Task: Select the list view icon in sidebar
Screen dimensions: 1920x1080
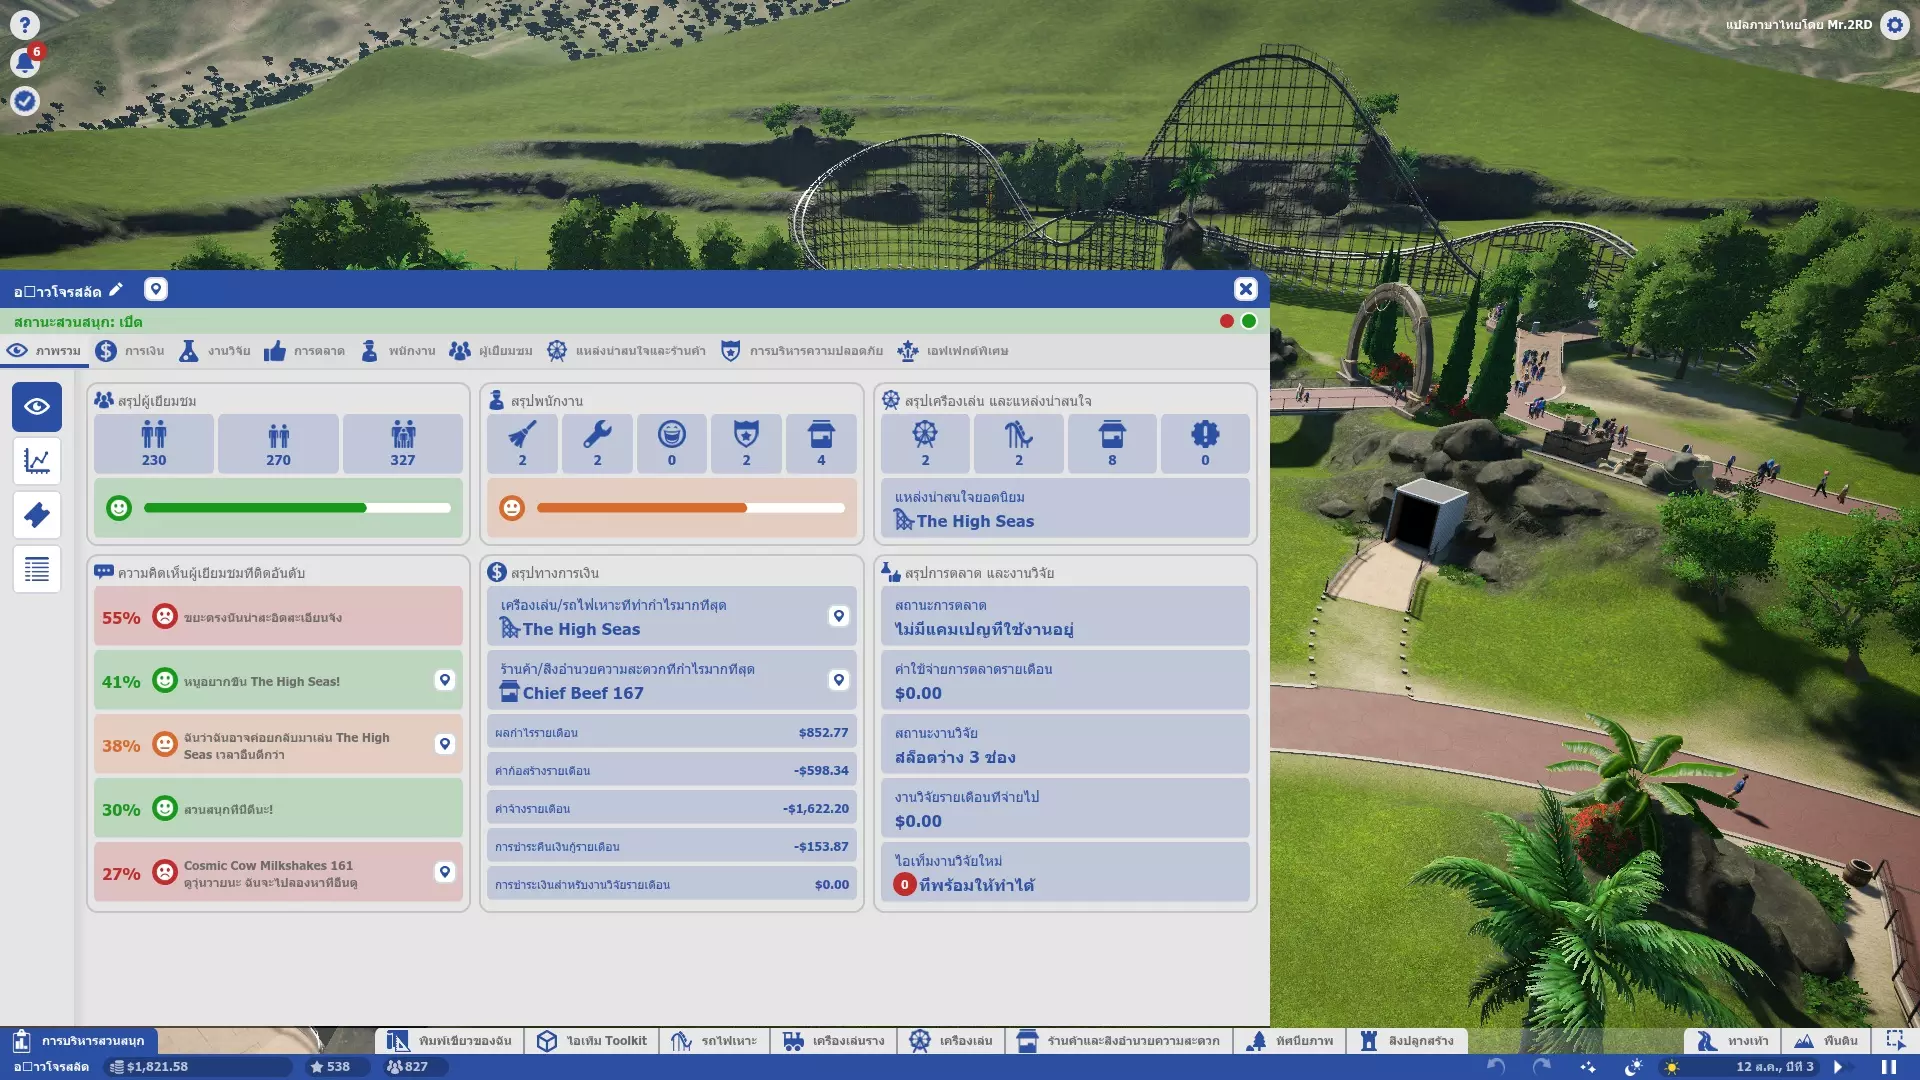Action: coord(37,569)
